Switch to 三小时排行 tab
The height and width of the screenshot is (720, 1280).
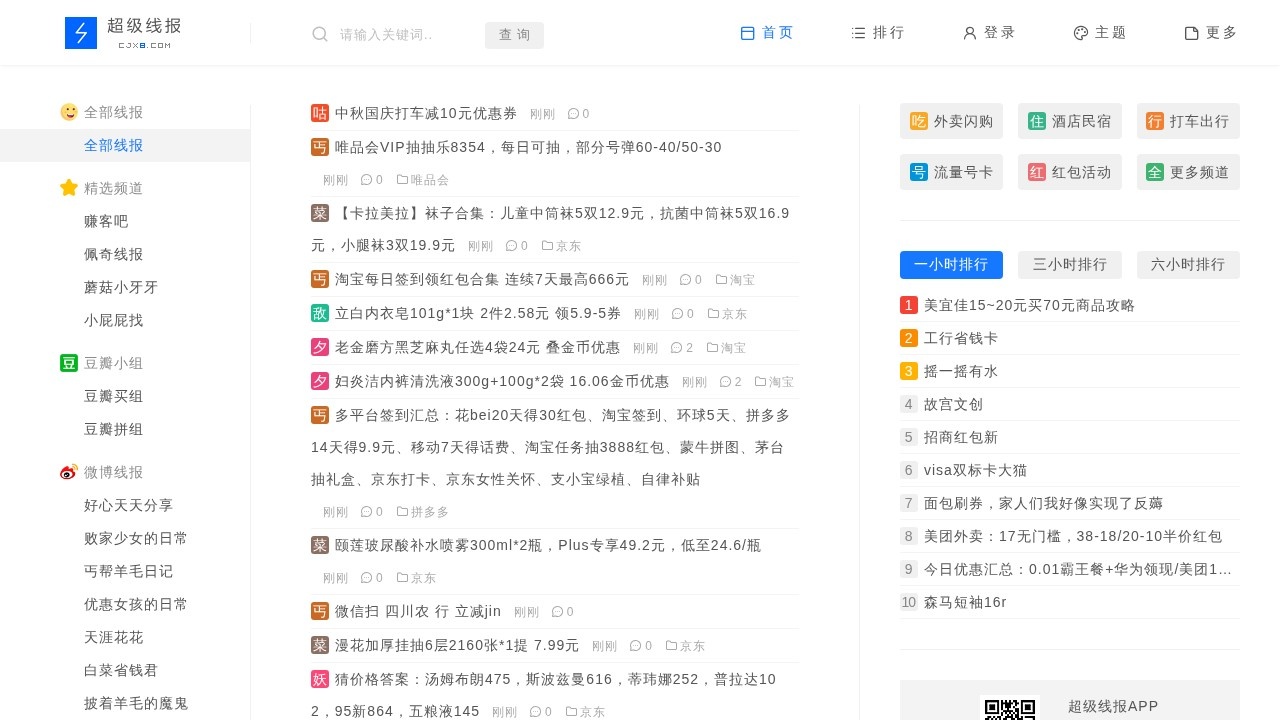[1069, 265]
